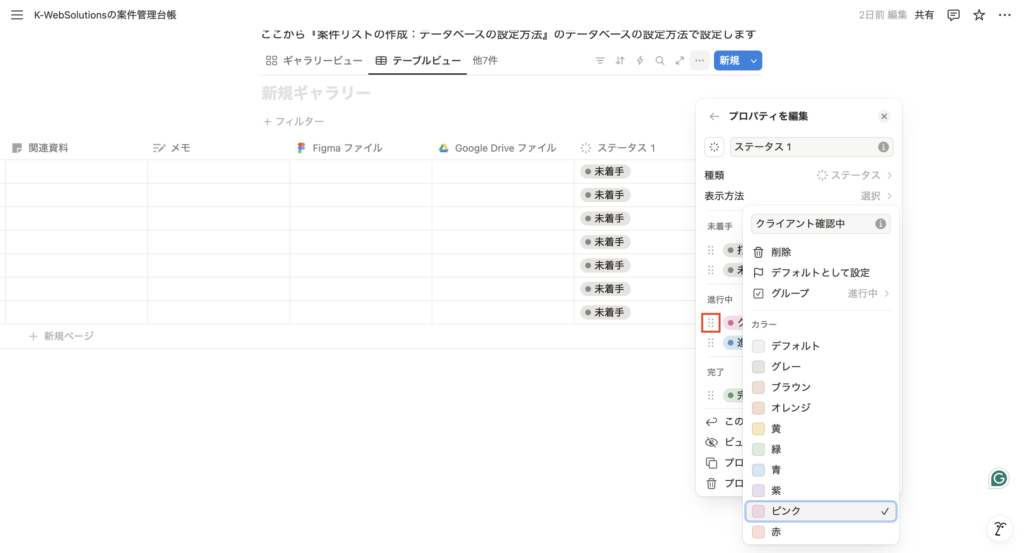Click the sort arrows icon

coord(620,61)
